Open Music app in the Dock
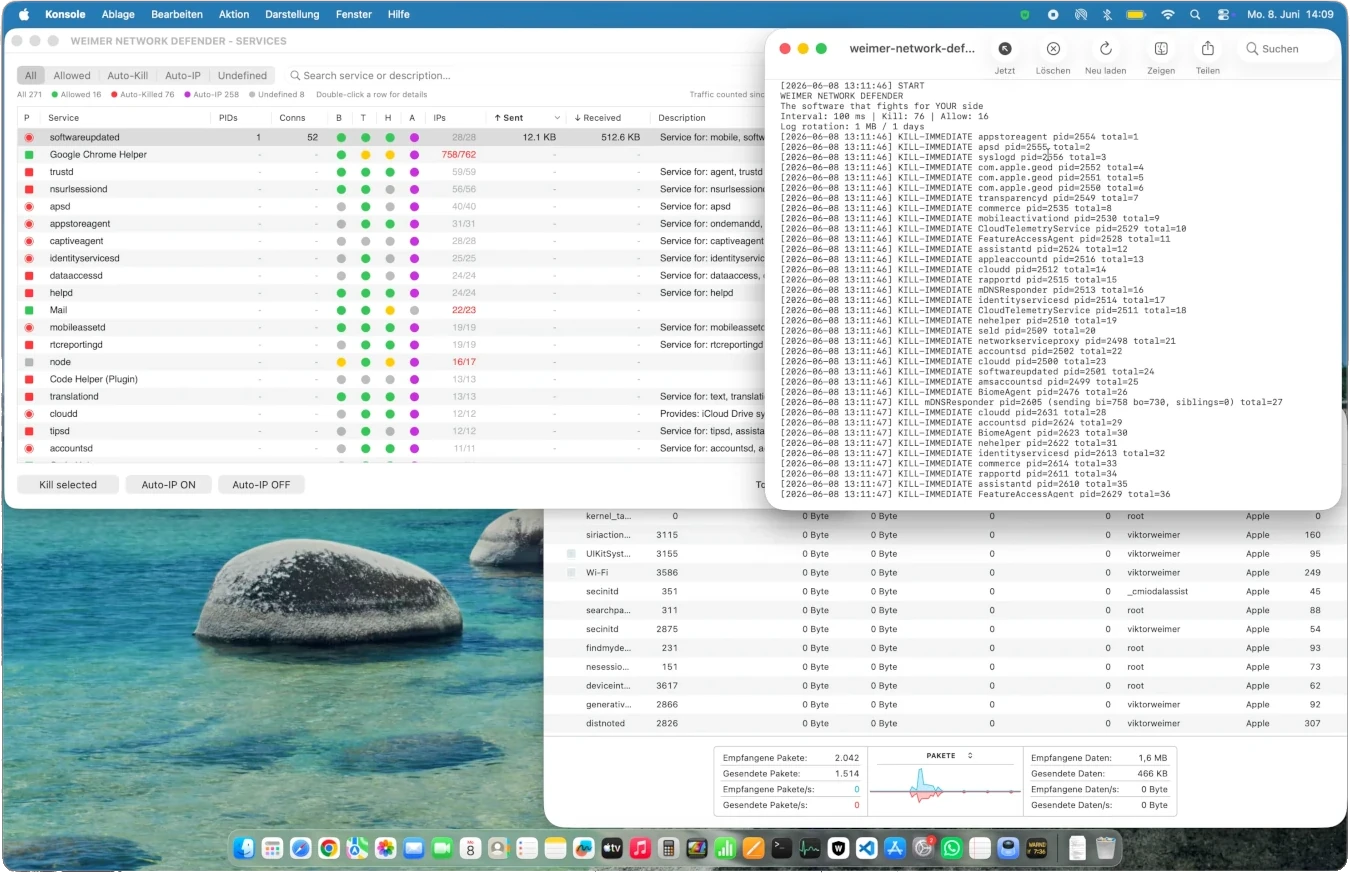The width and height of the screenshot is (1350, 873). click(640, 848)
